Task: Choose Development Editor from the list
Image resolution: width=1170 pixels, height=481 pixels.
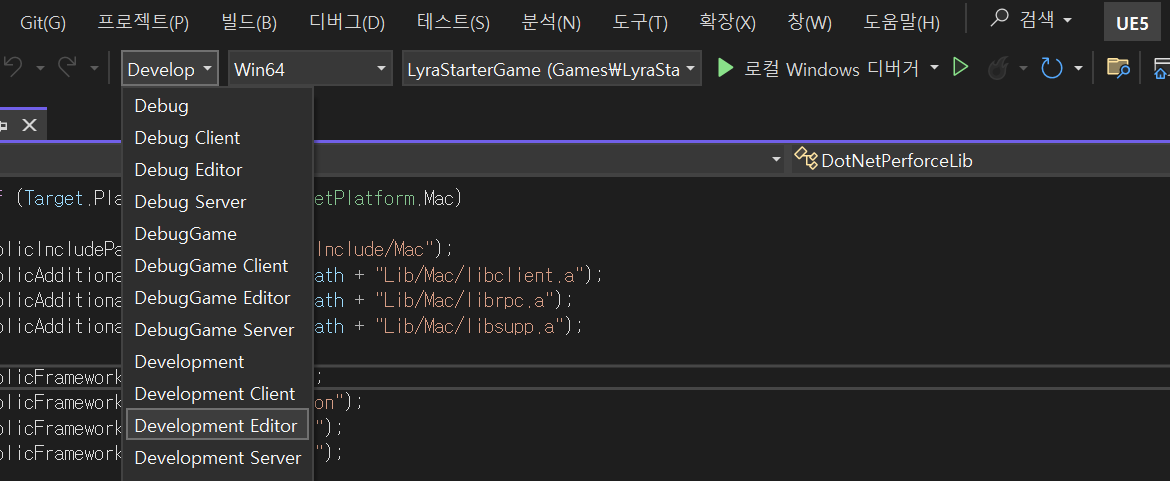Action: (x=216, y=426)
